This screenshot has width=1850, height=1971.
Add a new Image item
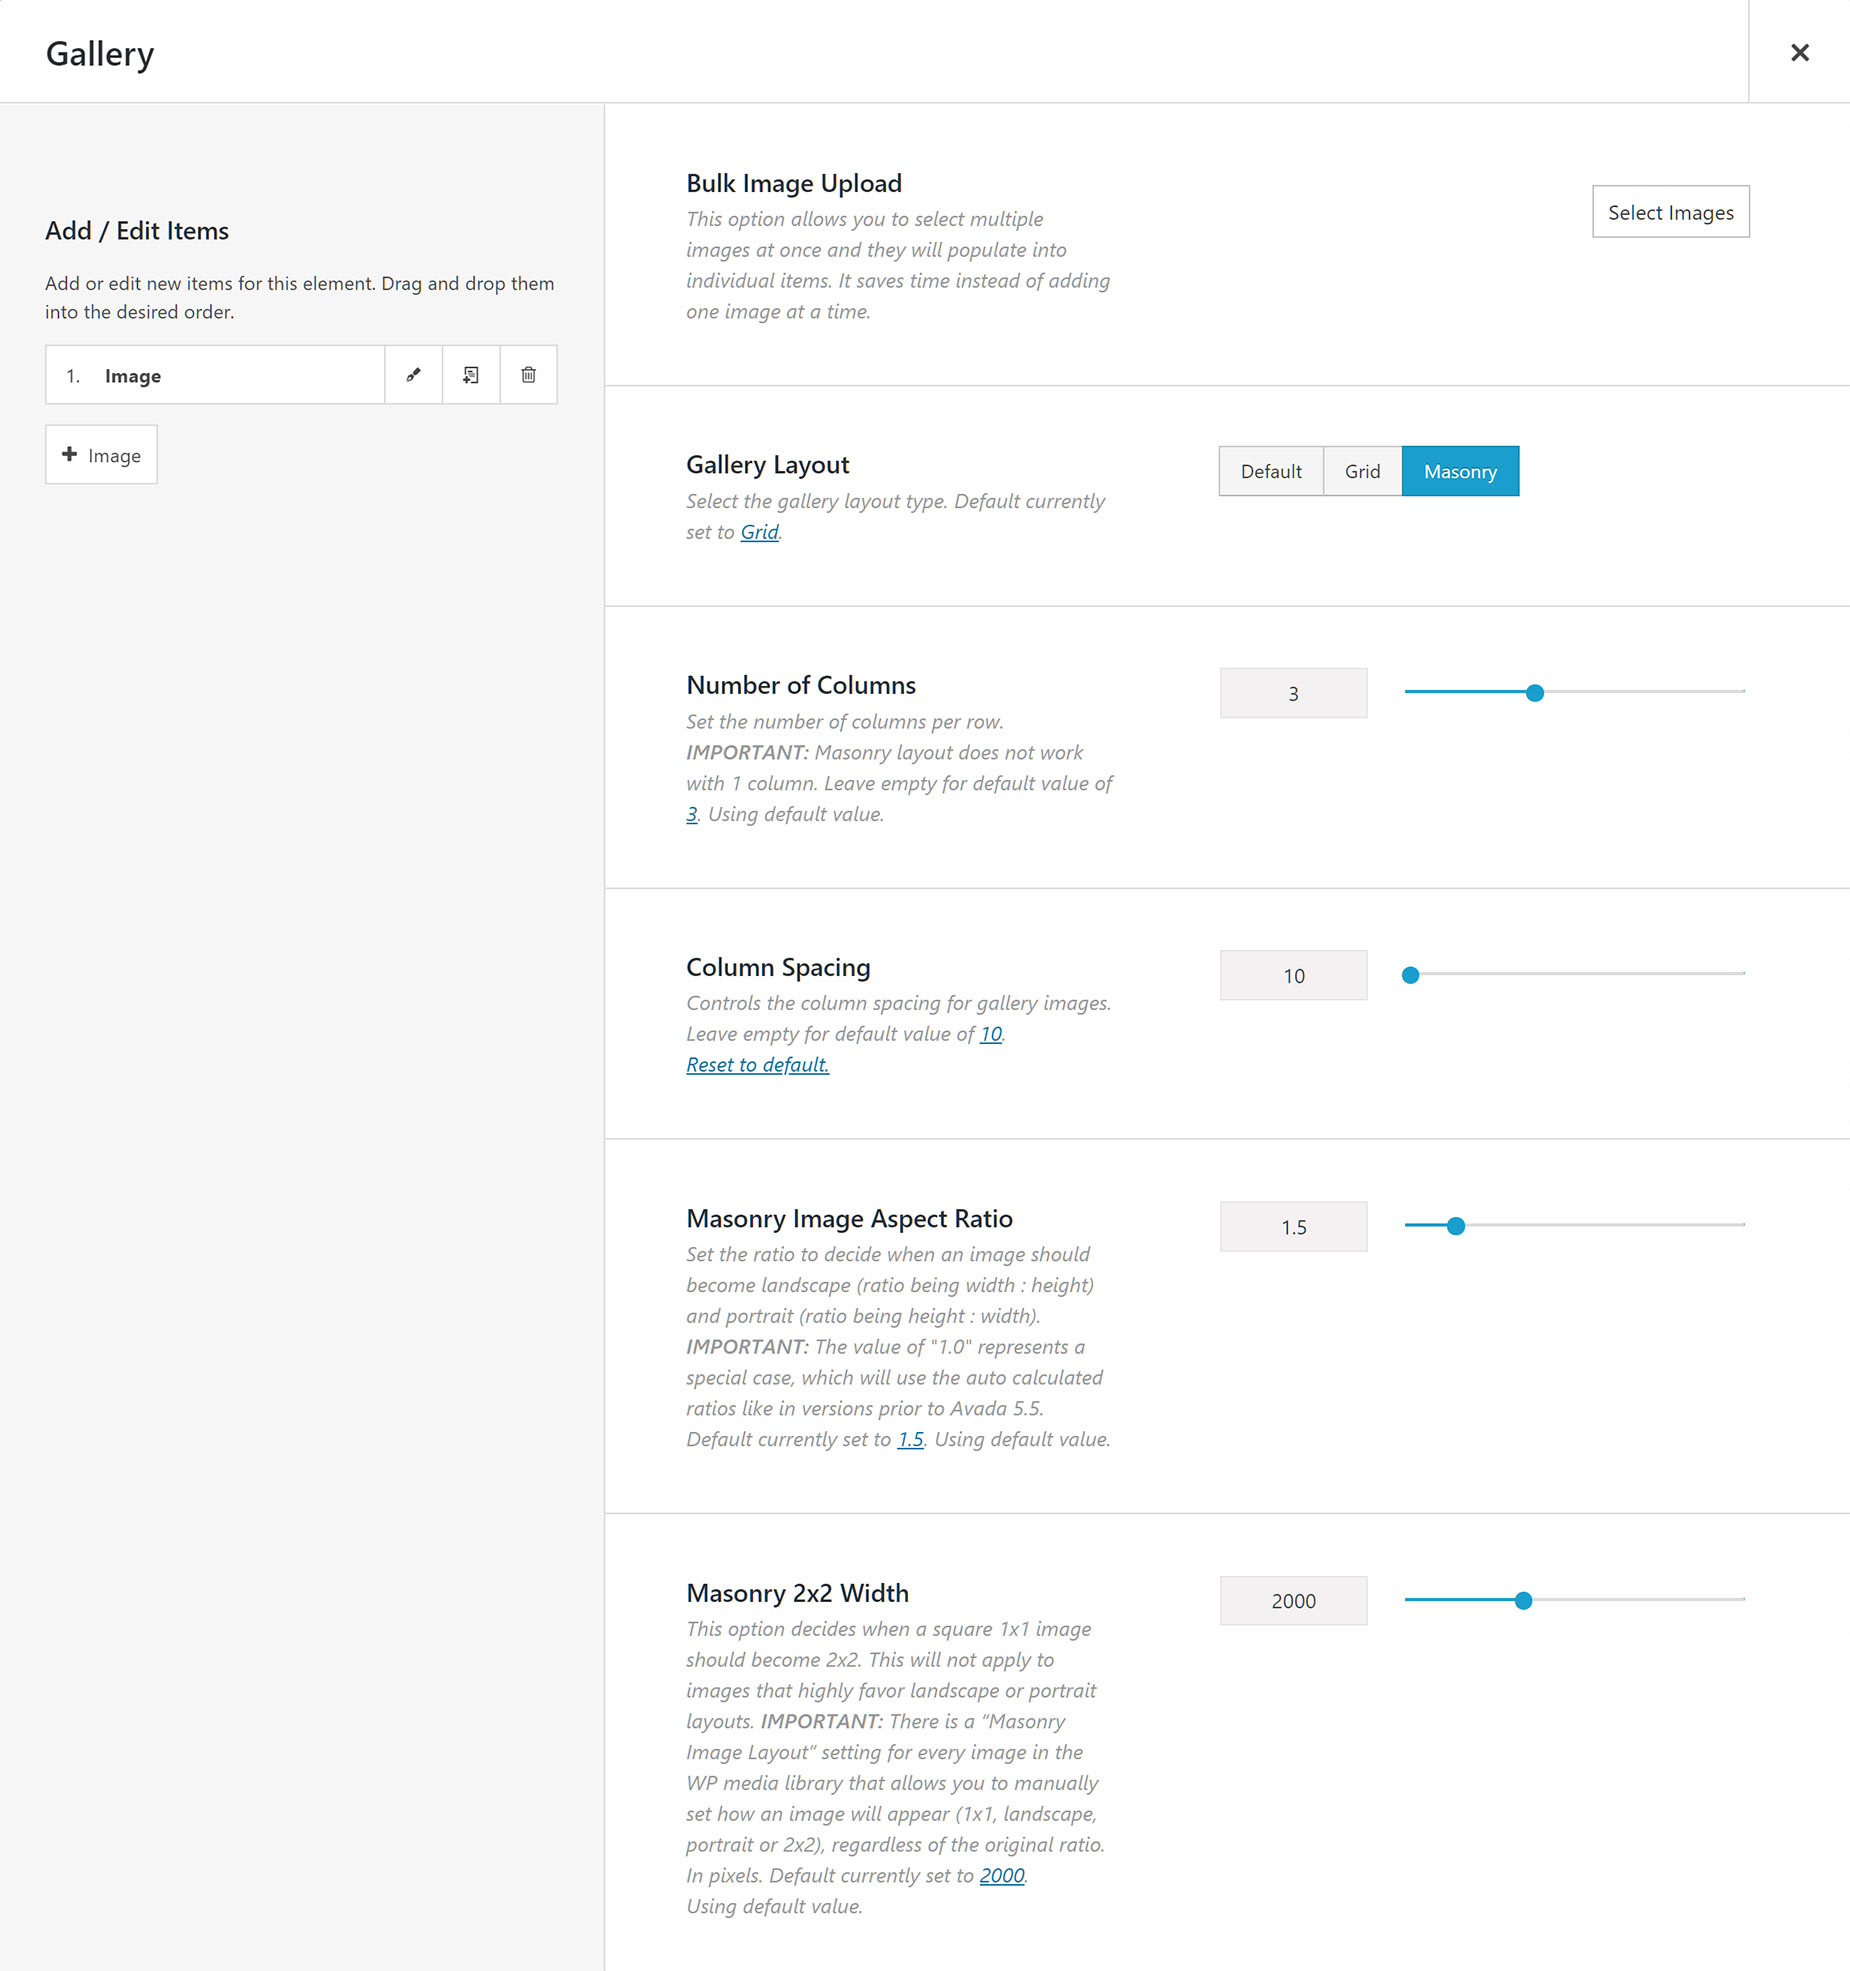pyautogui.click(x=101, y=455)
